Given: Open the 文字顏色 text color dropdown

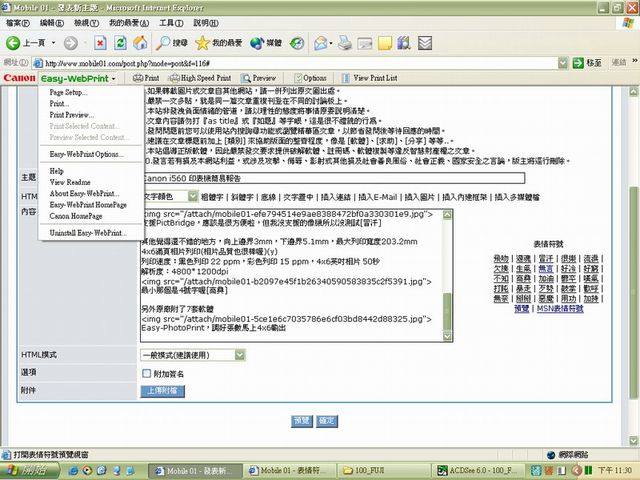Looking at the screenshot, I should click(x=193, y=197).
